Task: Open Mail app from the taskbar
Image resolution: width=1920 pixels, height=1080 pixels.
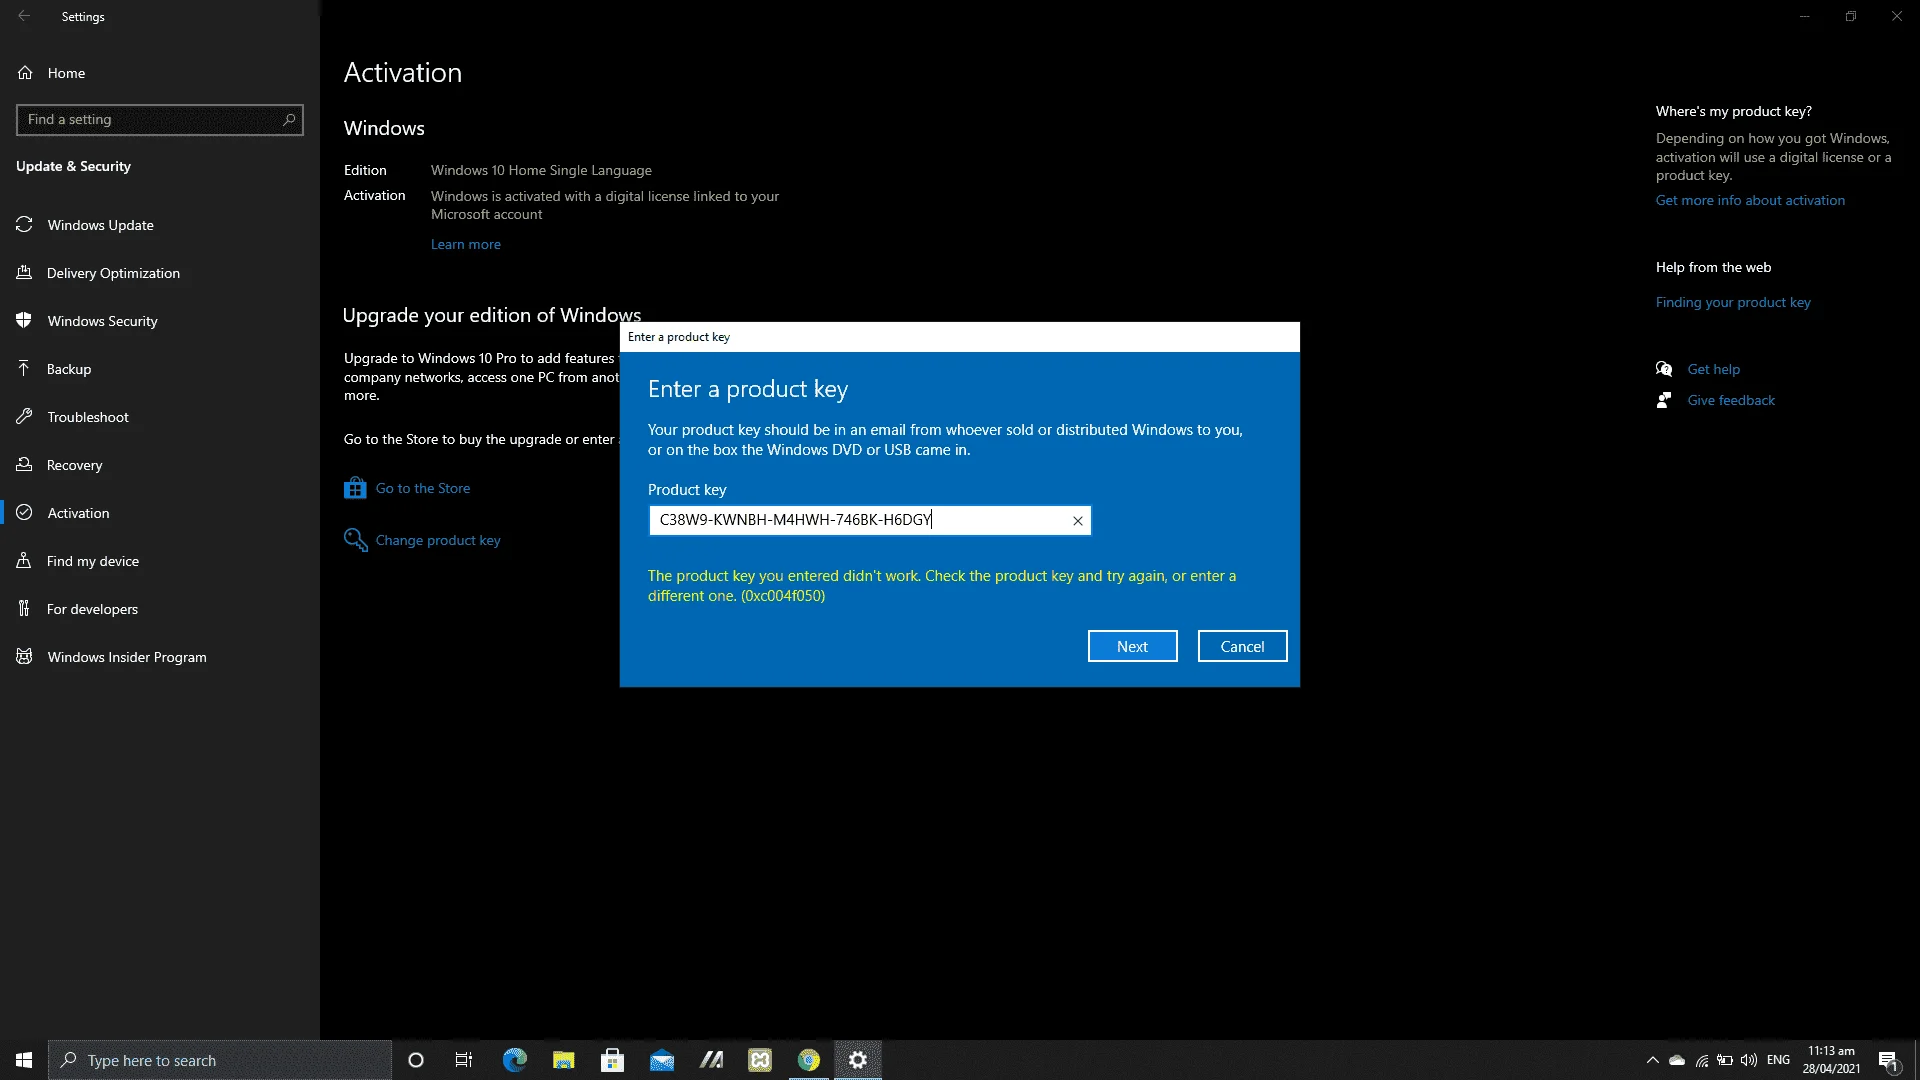Action: pos(662,1060)
